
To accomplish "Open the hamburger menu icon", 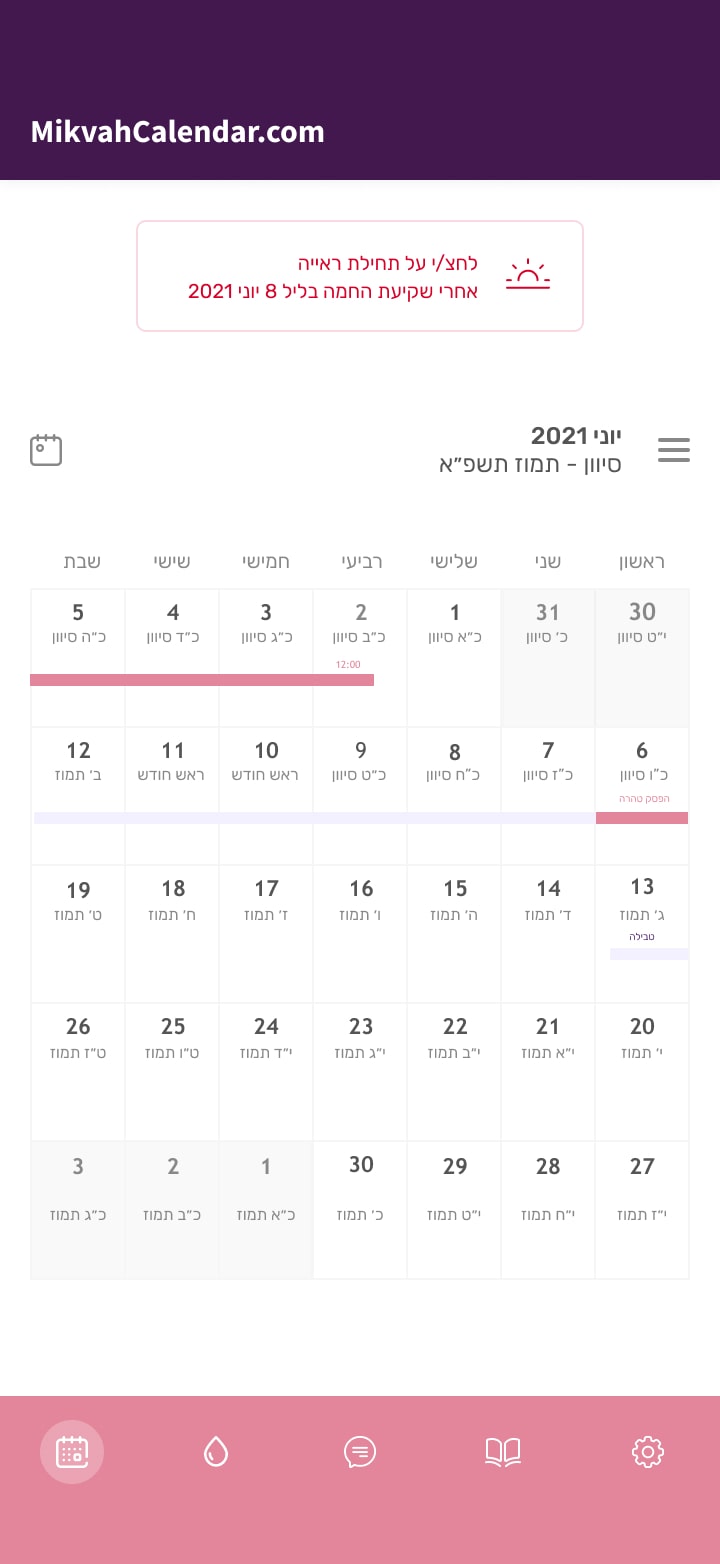I will (x=674, y=450).
